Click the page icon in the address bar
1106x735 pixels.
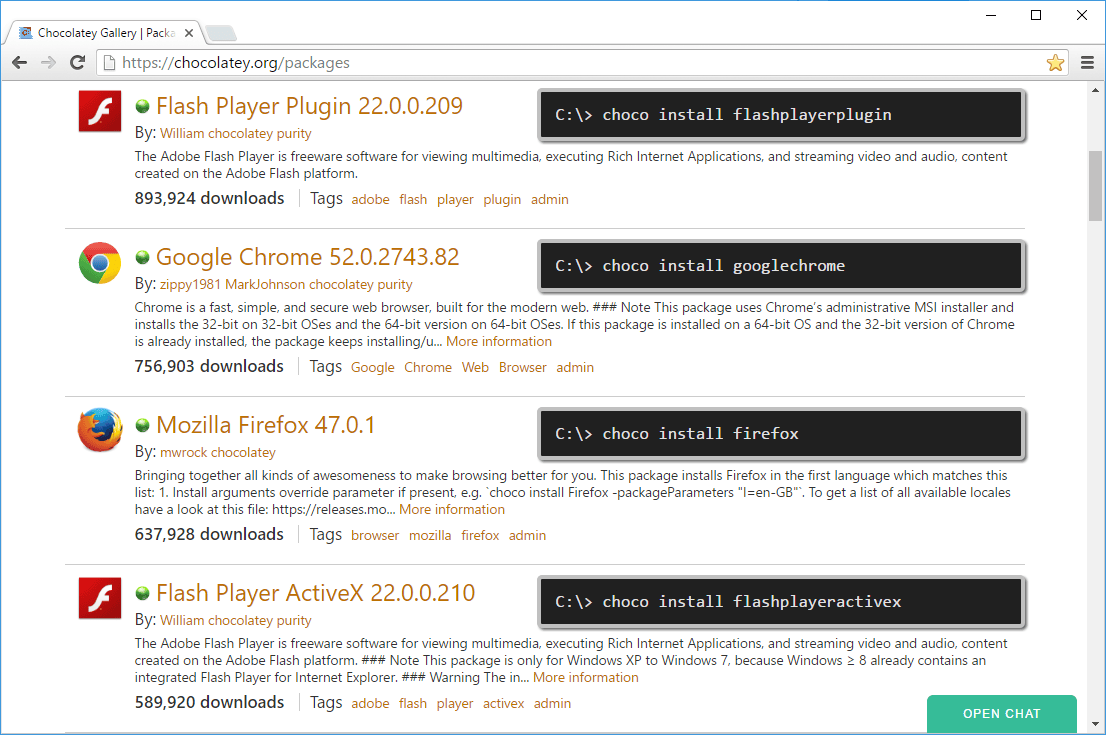tap(109, 63)
